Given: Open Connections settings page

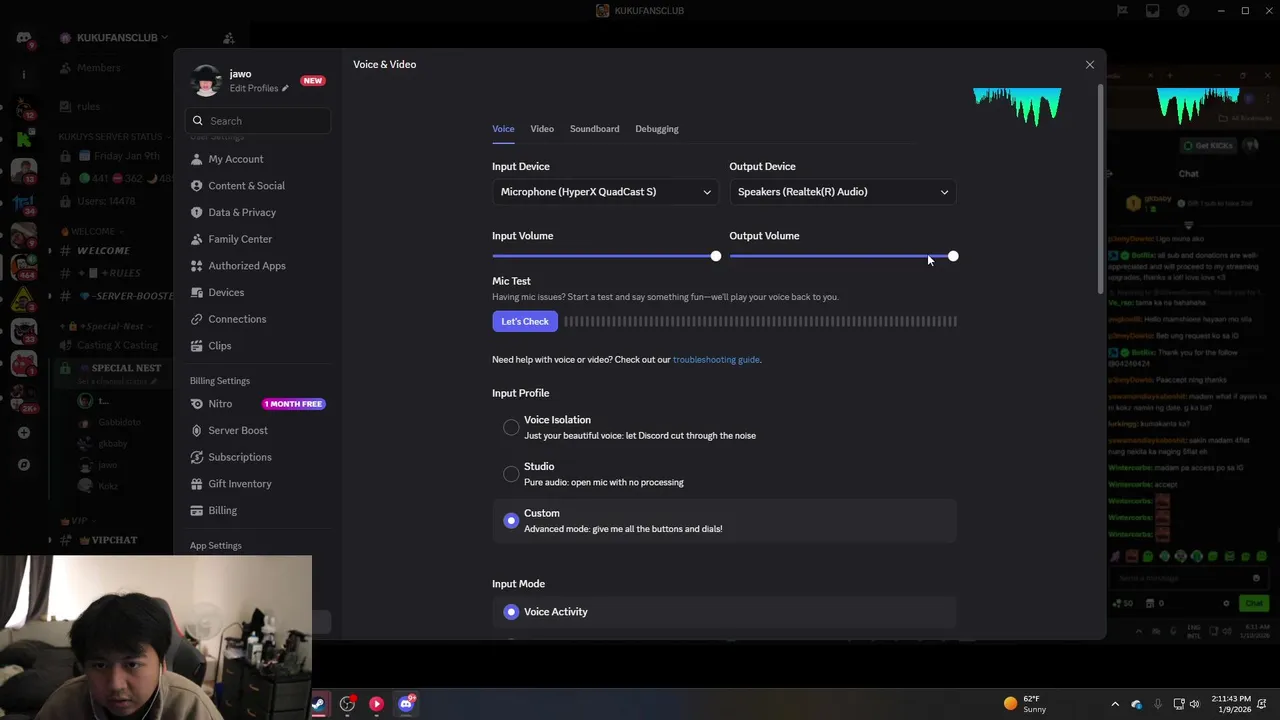Looking at the screenshot, I should 237,319.
